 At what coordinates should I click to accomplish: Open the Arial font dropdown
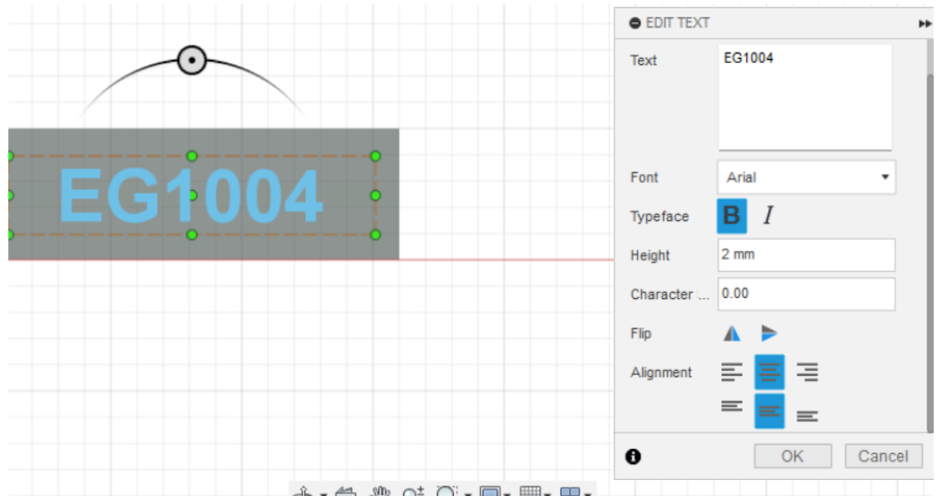(x=806, y=177)
